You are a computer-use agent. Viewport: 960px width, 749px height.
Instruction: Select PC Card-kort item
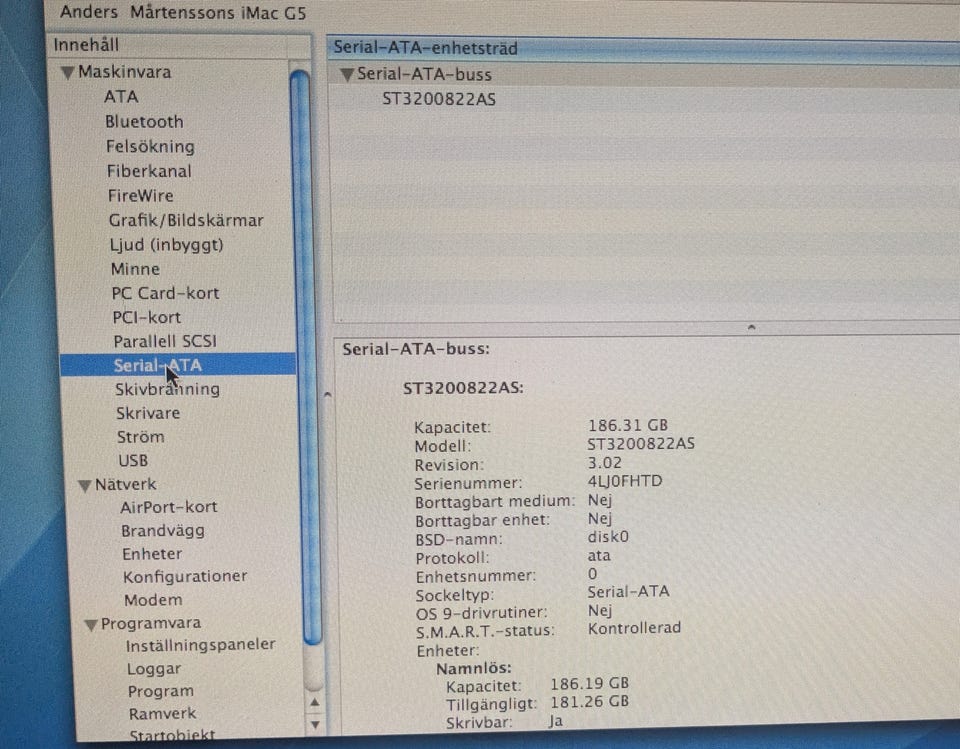point(165,293)
